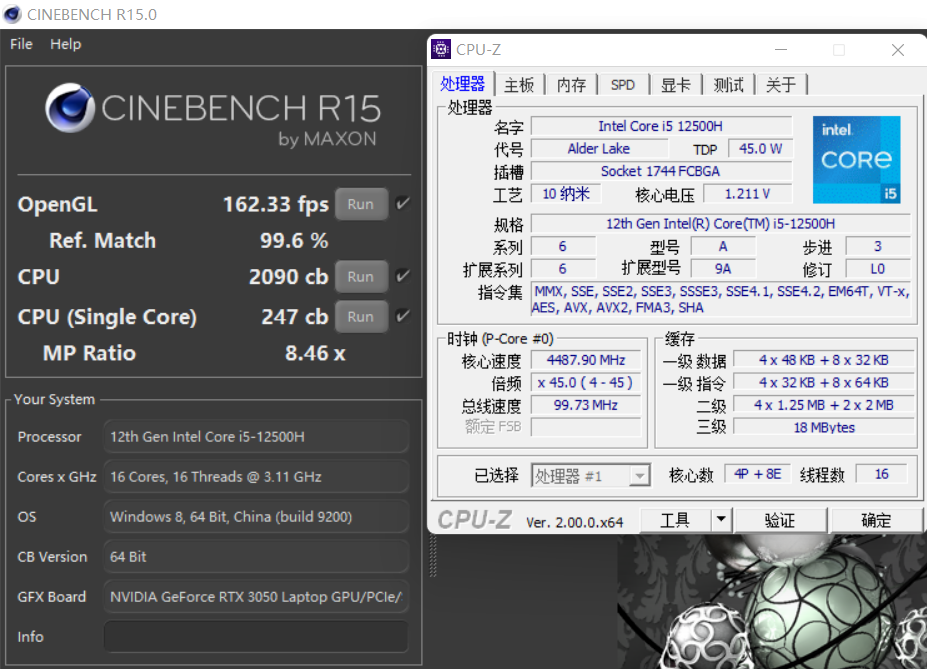
Task: Open the 测试 tab
Action: [x=728, y=85]
